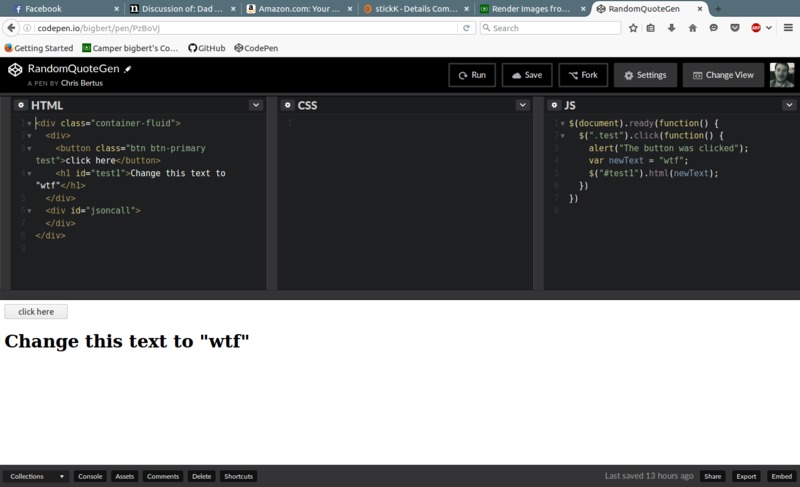
Task: Expand the HTML panel dropdown chevron
Action: [256, 105]
